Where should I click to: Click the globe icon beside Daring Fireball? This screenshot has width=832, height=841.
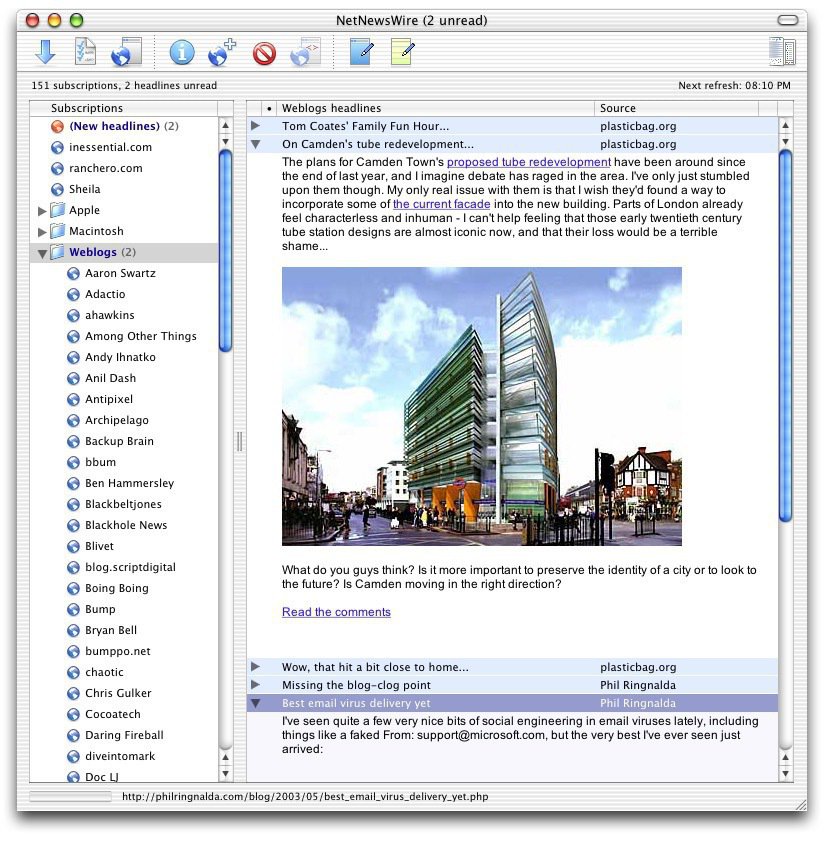[73, 735]
